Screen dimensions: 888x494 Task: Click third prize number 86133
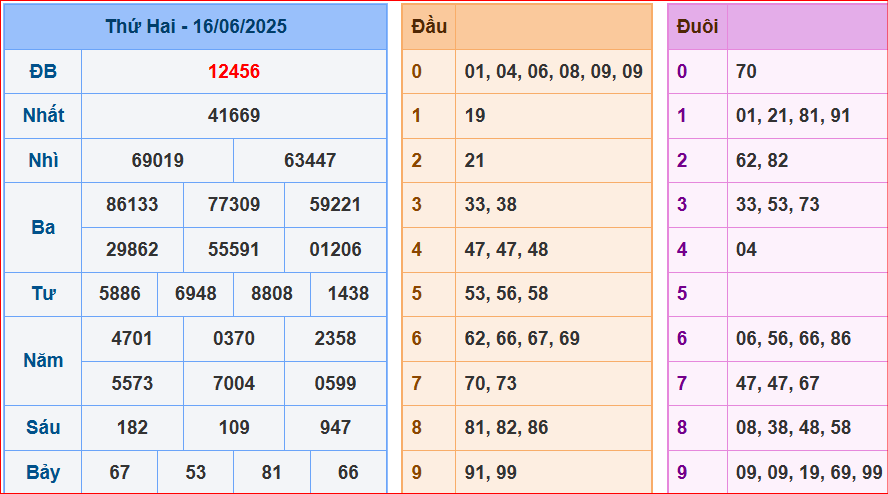(x=132, y=205)
